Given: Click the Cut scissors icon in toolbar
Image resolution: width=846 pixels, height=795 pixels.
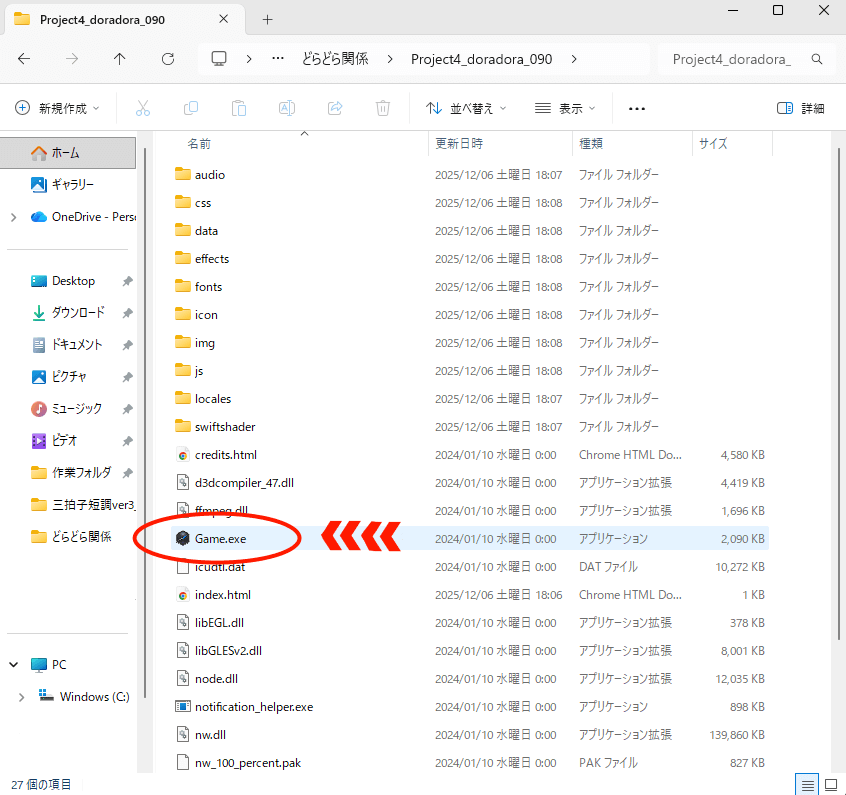Looking at the screenshot, I should 143,108.
